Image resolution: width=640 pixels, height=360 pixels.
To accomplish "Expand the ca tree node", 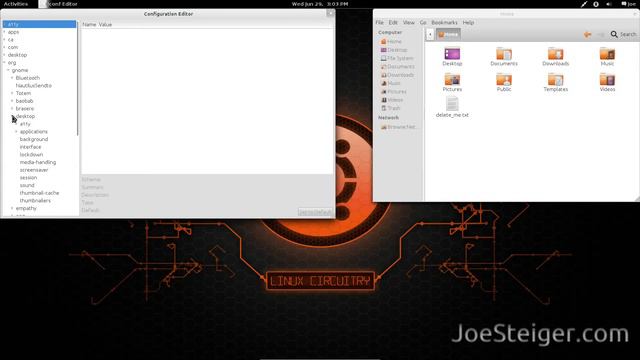I will (4, 40).
